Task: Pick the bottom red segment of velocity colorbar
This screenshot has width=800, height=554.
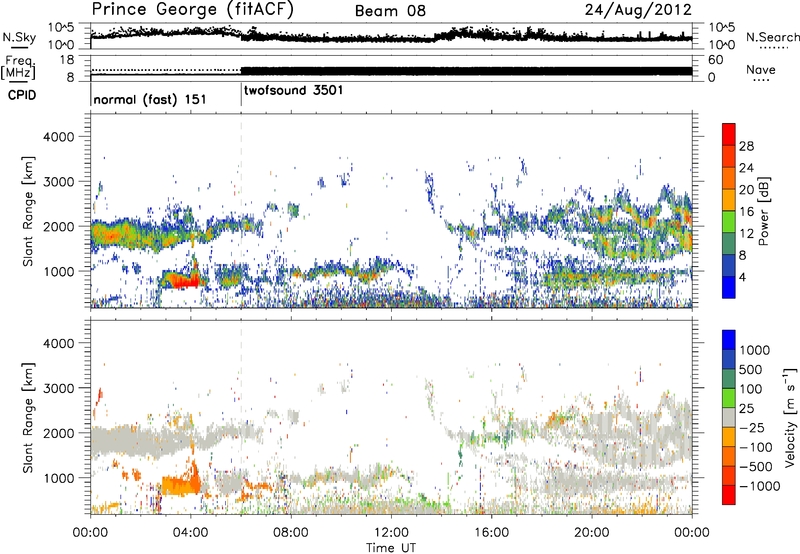Action: (729, 495)
